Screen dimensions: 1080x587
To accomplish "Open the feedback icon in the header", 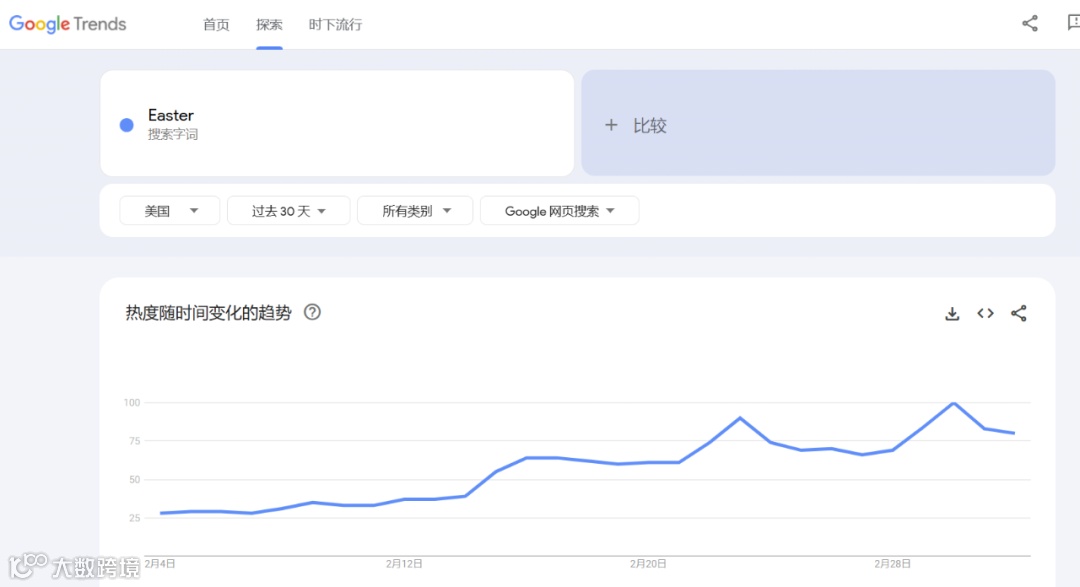I will click(x=1073, y=24).
